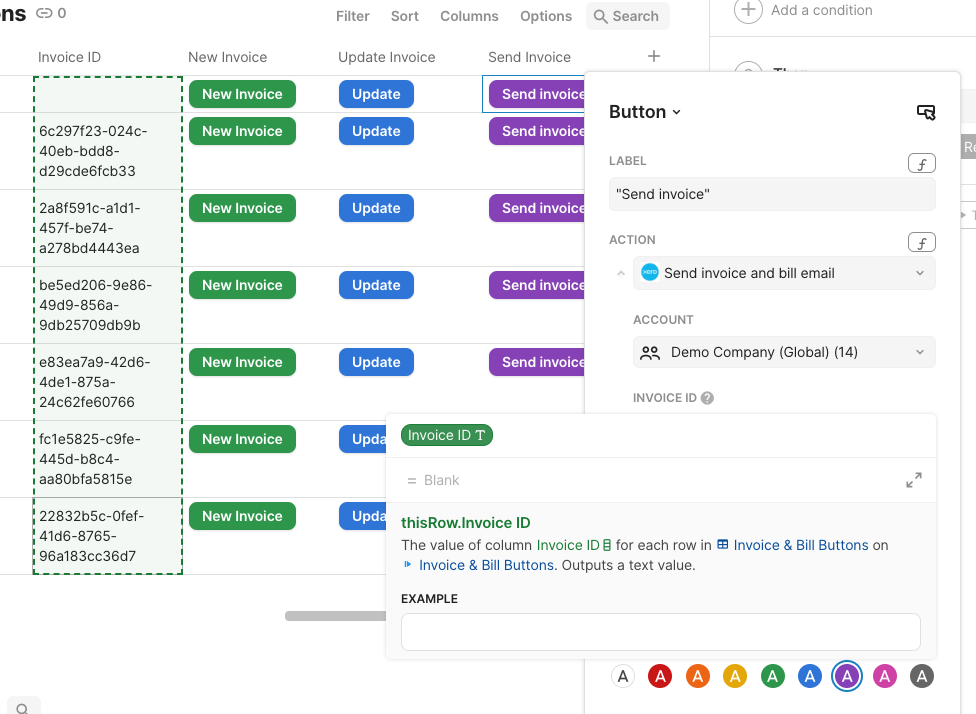This screenshot has height=714, width=976.
Task: Click Update button in row e83ea7a9
Action: tap(376, 362)
